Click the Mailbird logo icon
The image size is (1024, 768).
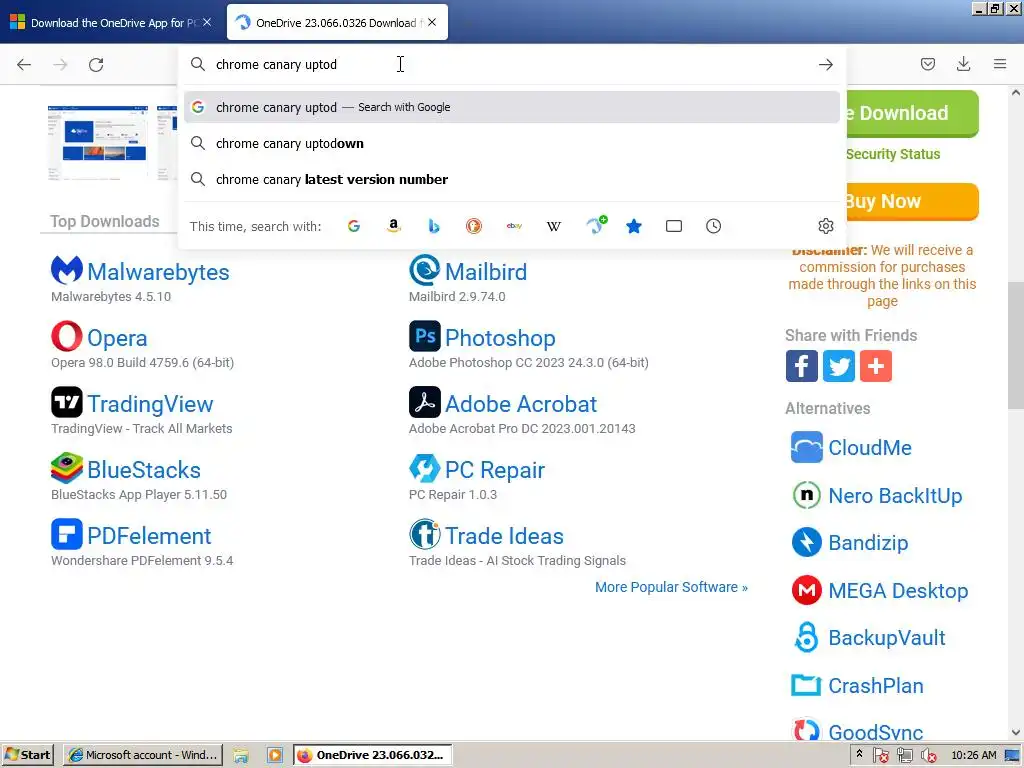(x=424, y=270)
